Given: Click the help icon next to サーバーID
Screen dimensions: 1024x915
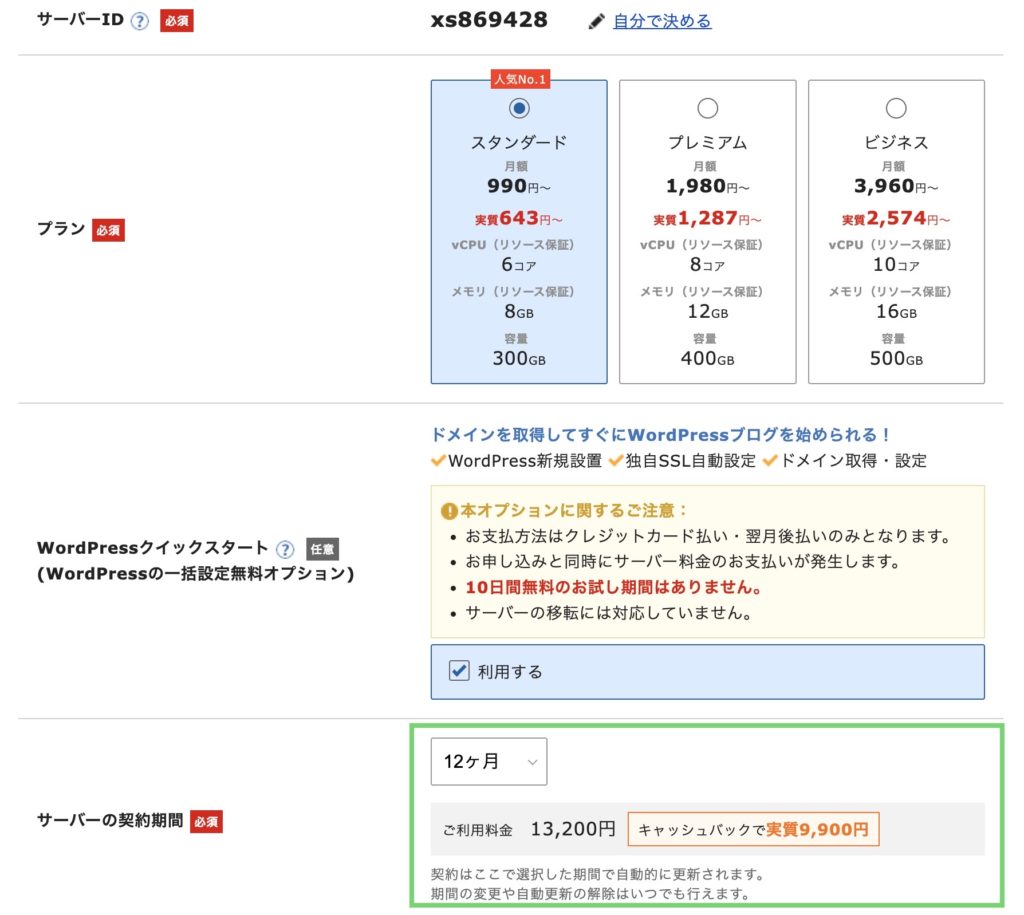Looking at the screenshot, I should coord(139,21).
